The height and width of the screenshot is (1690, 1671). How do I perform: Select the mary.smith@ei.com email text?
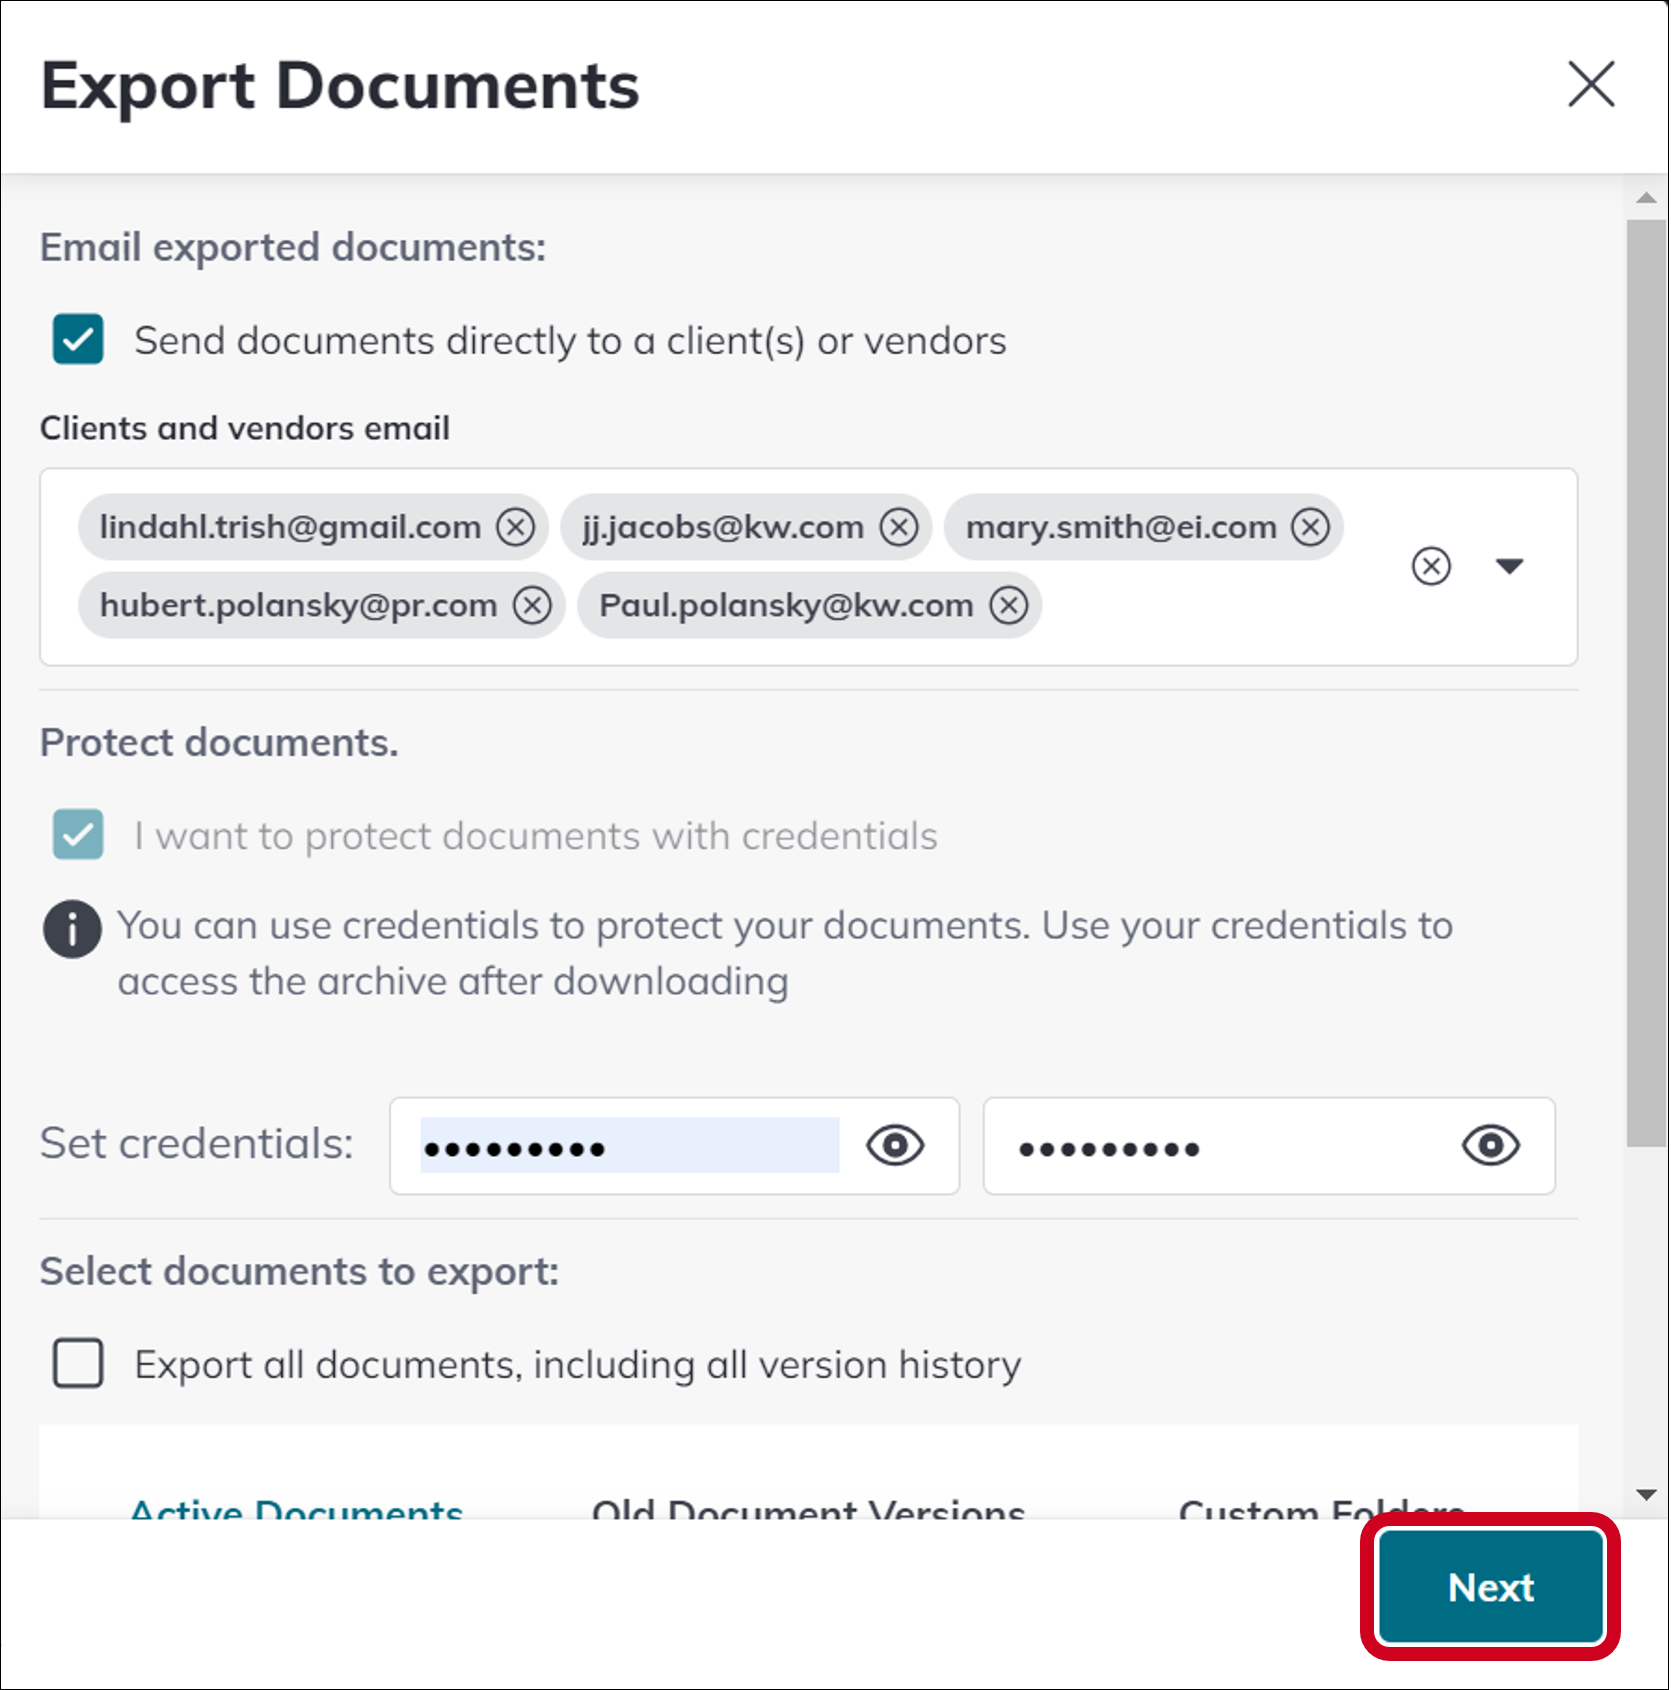(x=1121, y=527)
